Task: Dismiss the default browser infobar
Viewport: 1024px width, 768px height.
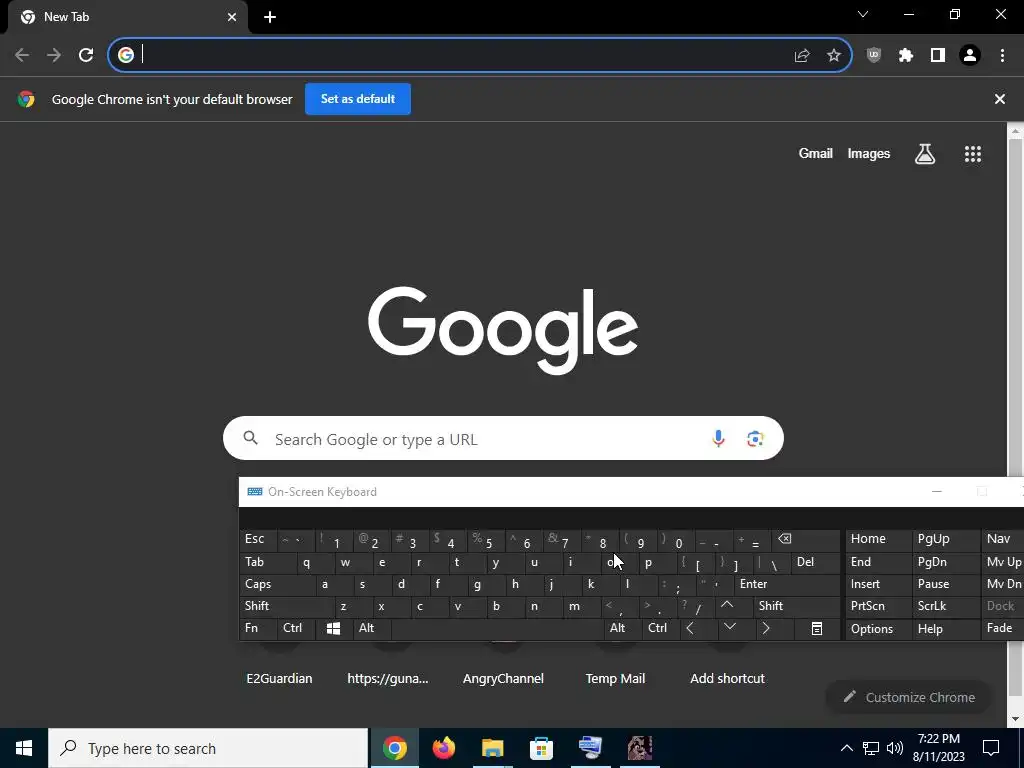Action: (x=1000, y=99)
